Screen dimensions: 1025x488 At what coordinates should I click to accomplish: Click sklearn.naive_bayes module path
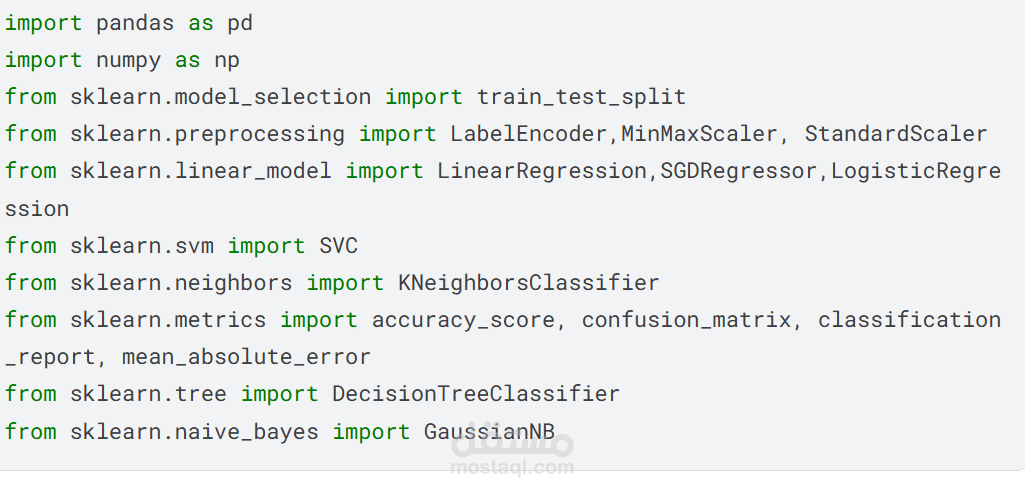coord(194,432)
